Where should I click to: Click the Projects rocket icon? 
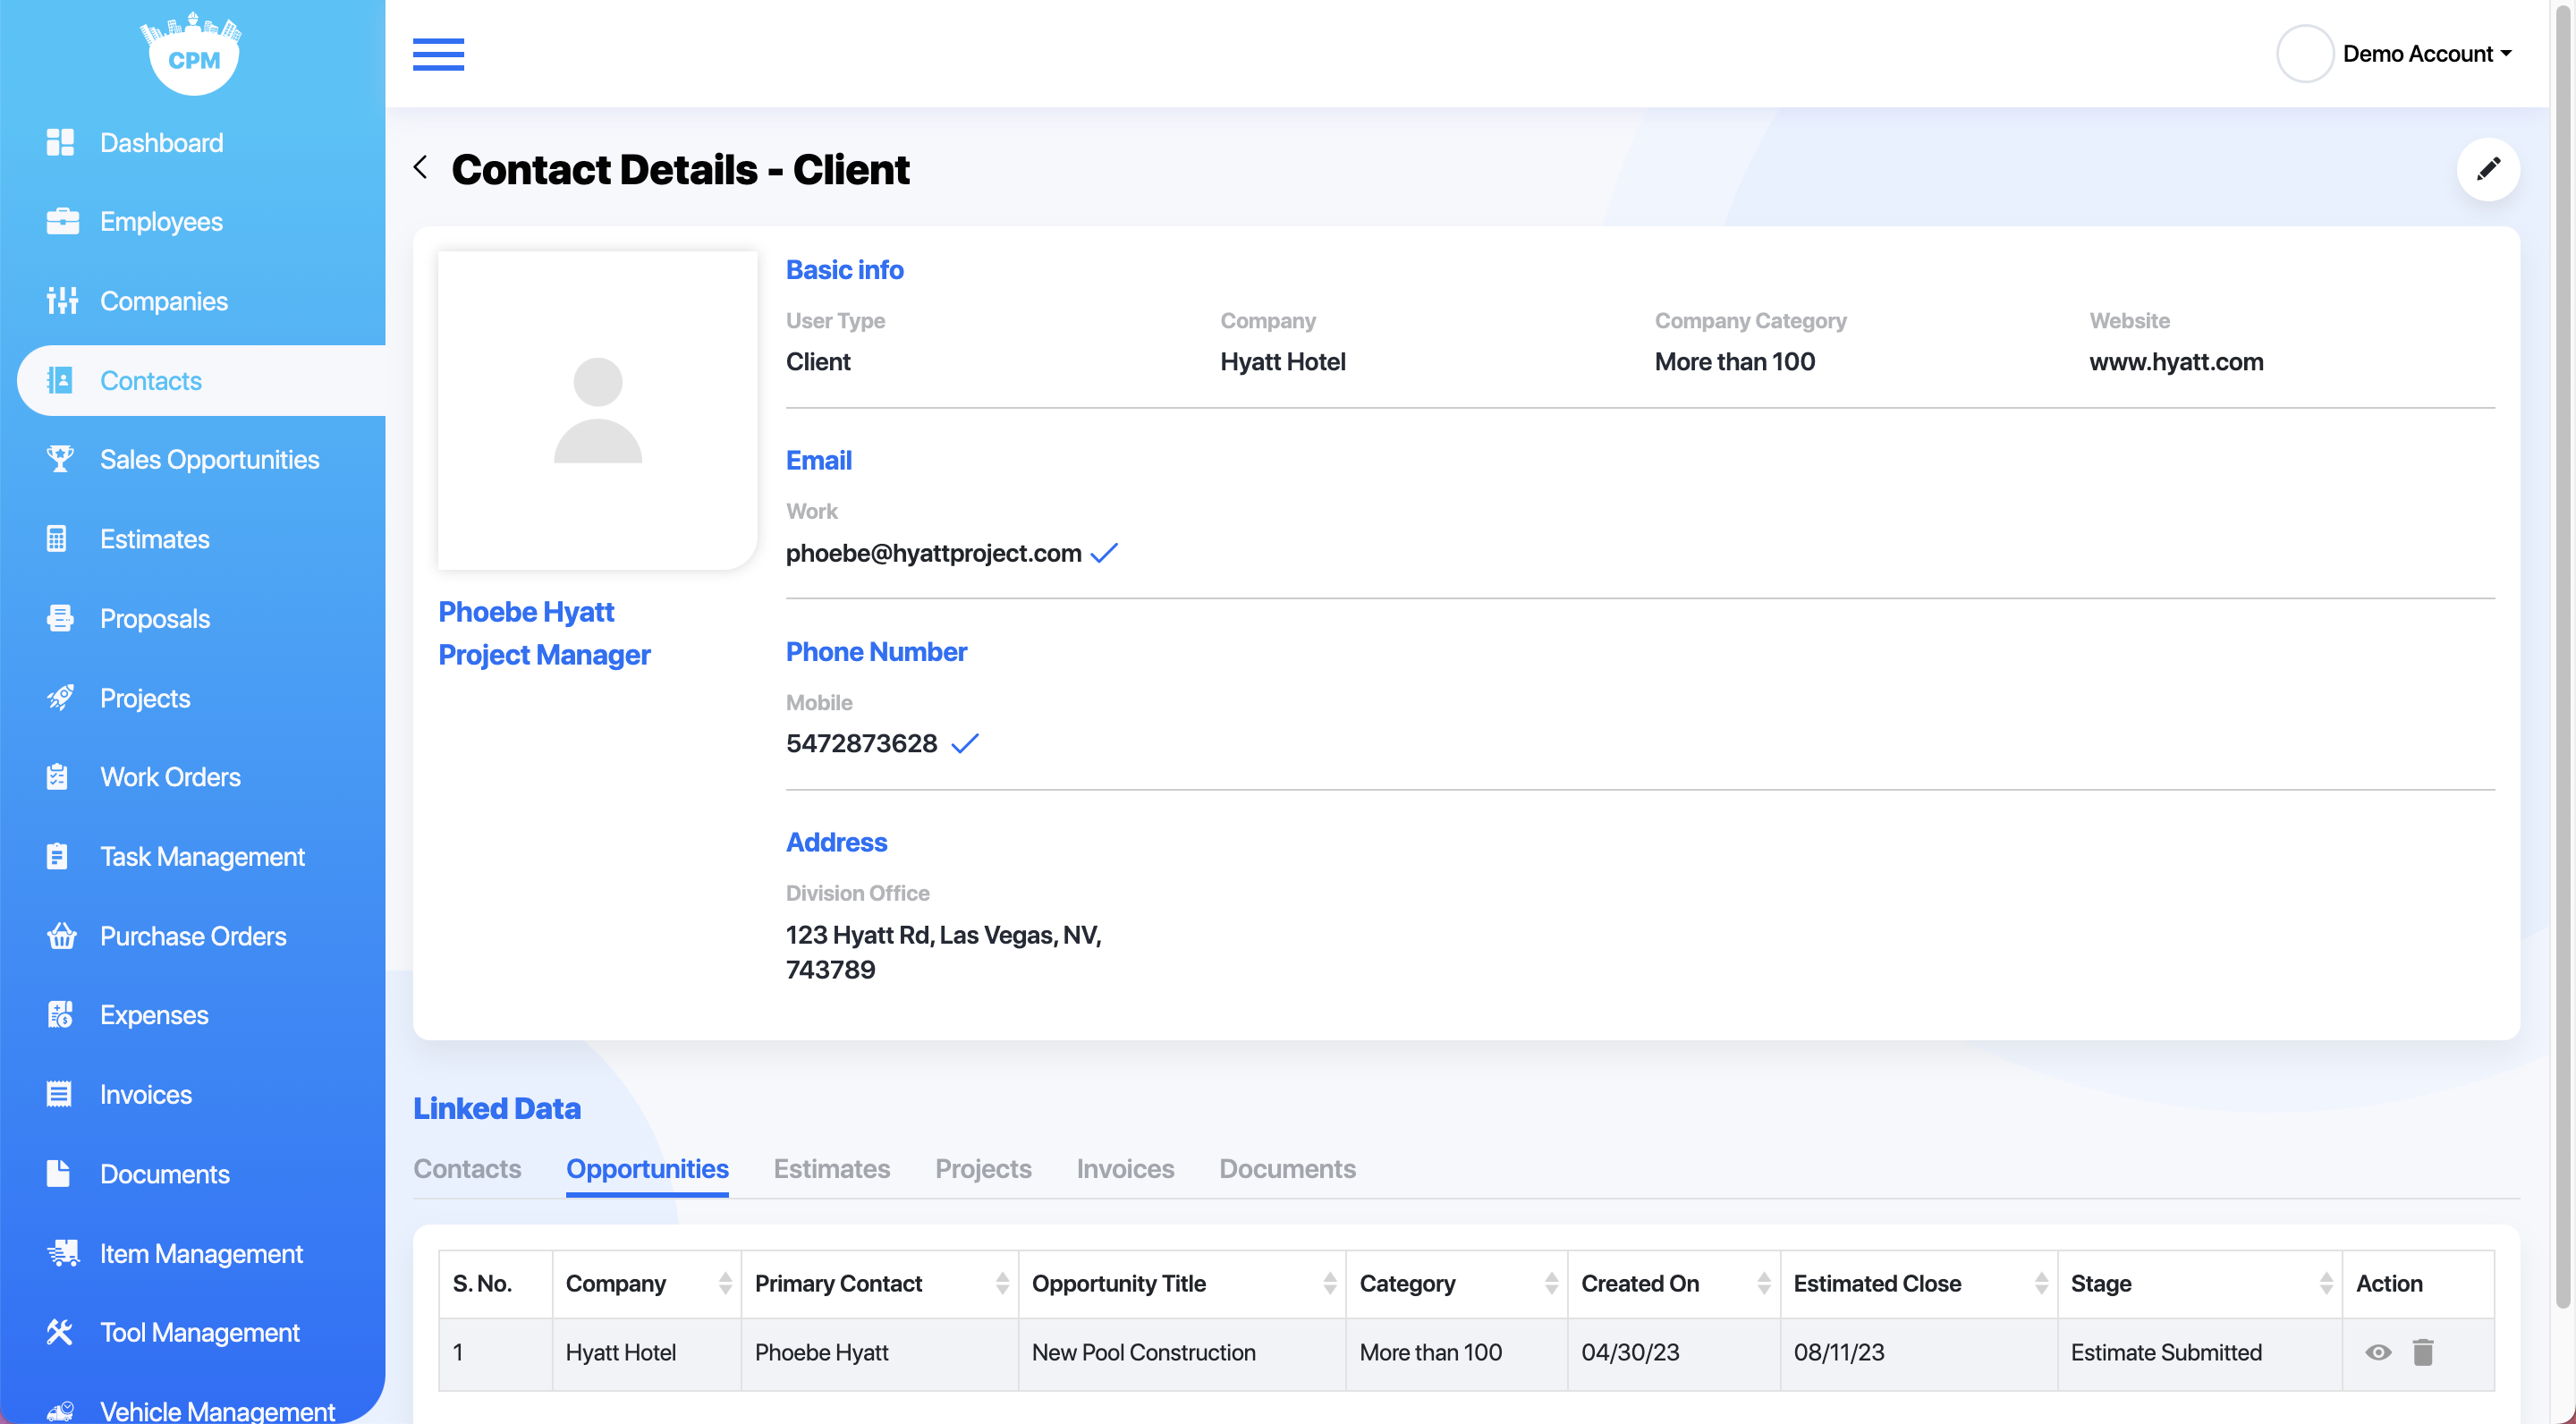60,698
